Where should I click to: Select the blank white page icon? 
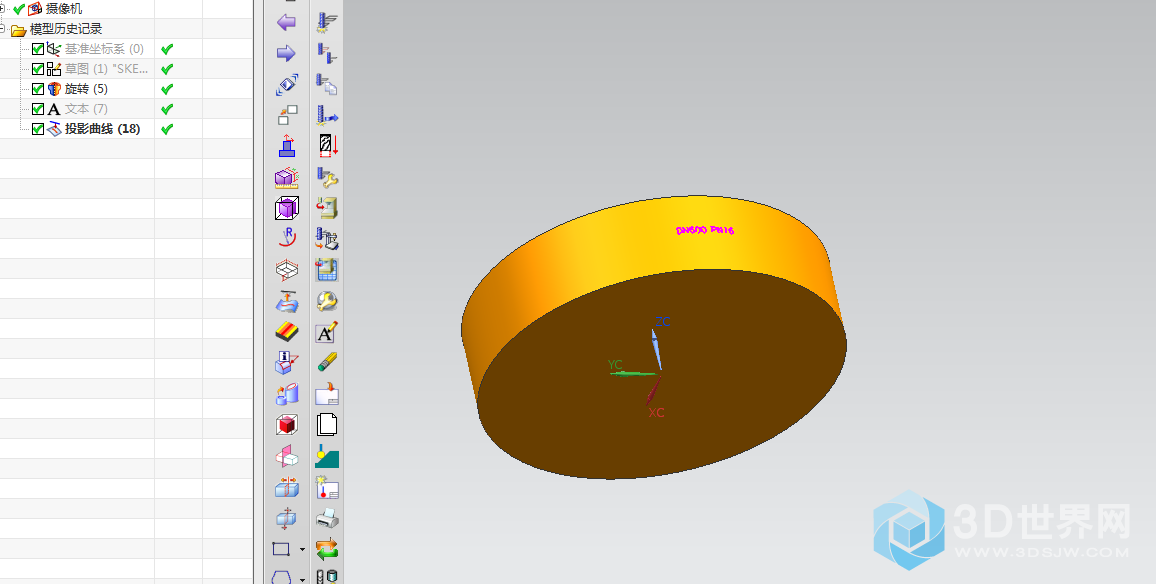327,425
